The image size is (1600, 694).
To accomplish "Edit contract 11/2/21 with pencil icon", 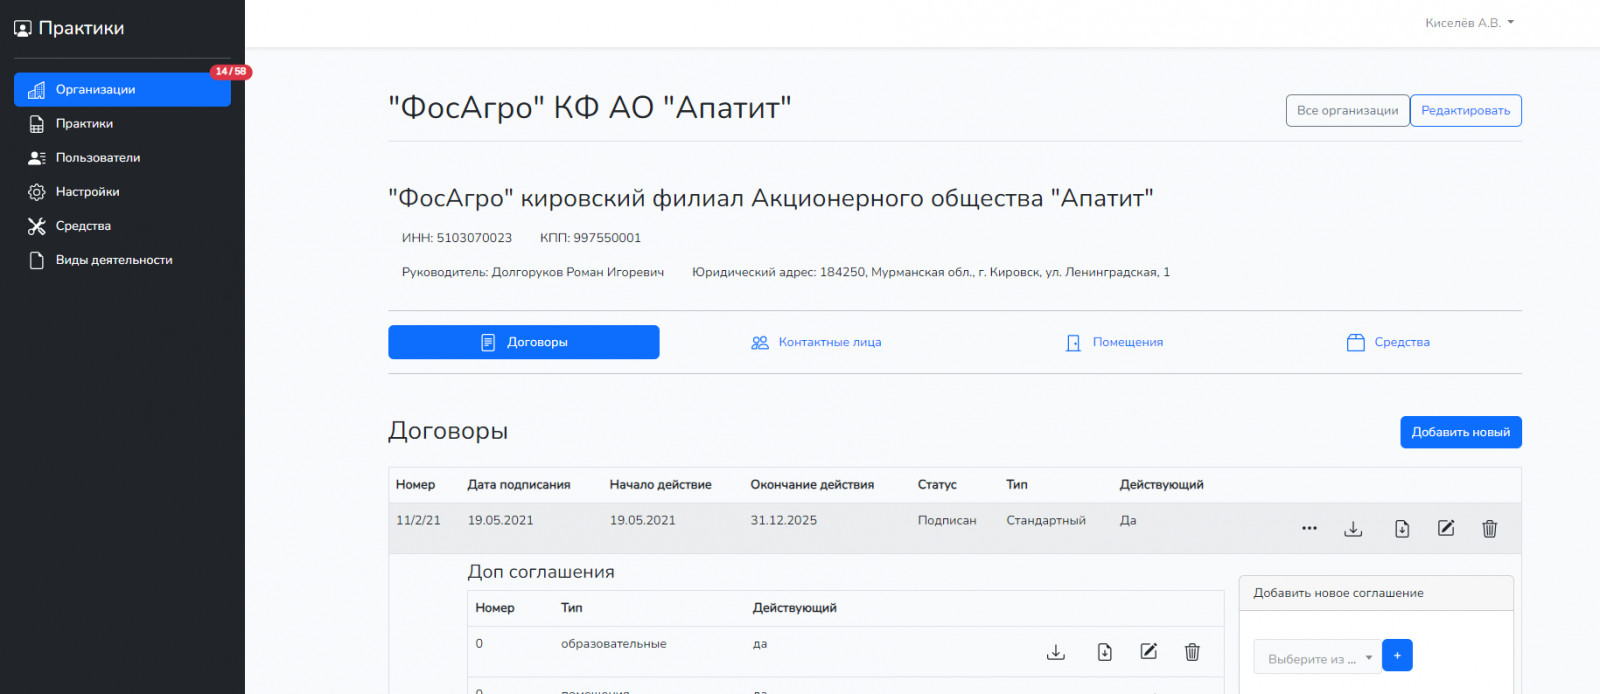I will click(x=1446, y=528).
